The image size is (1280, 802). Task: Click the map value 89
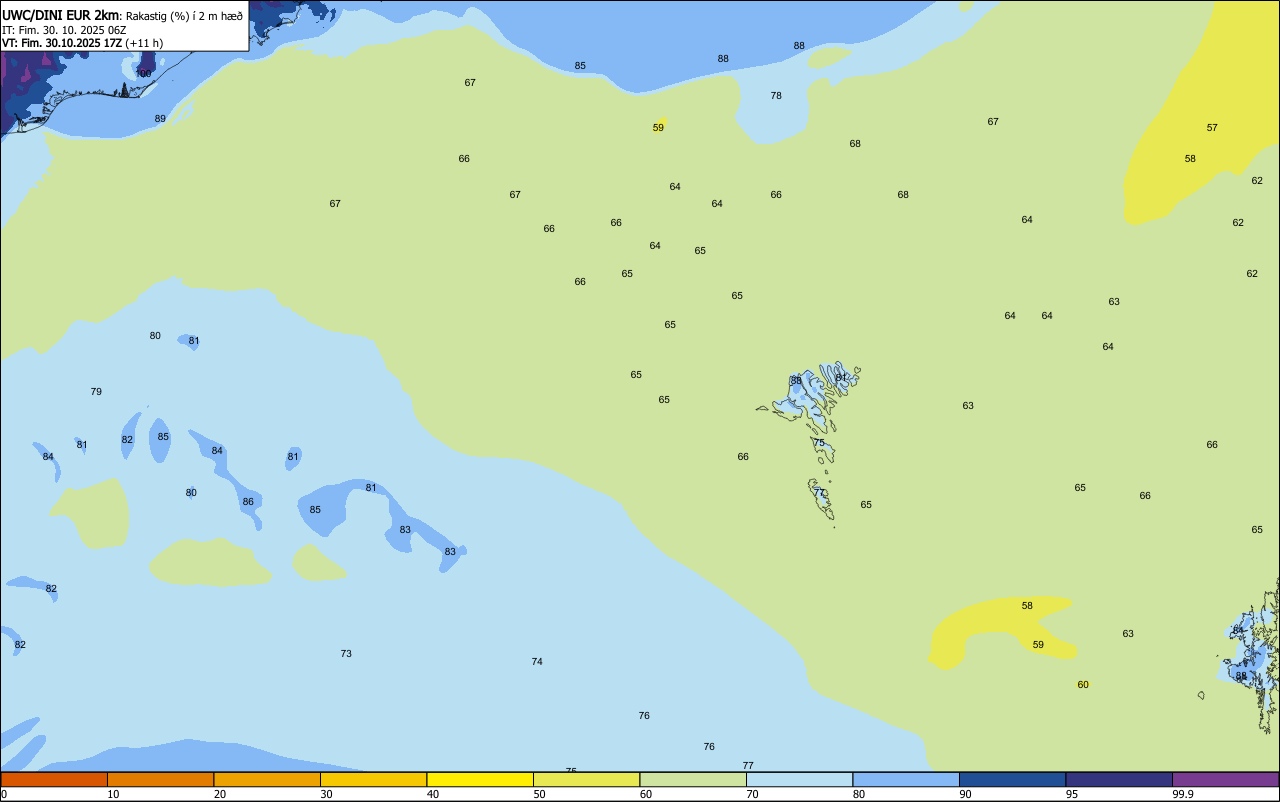(160, 119)
